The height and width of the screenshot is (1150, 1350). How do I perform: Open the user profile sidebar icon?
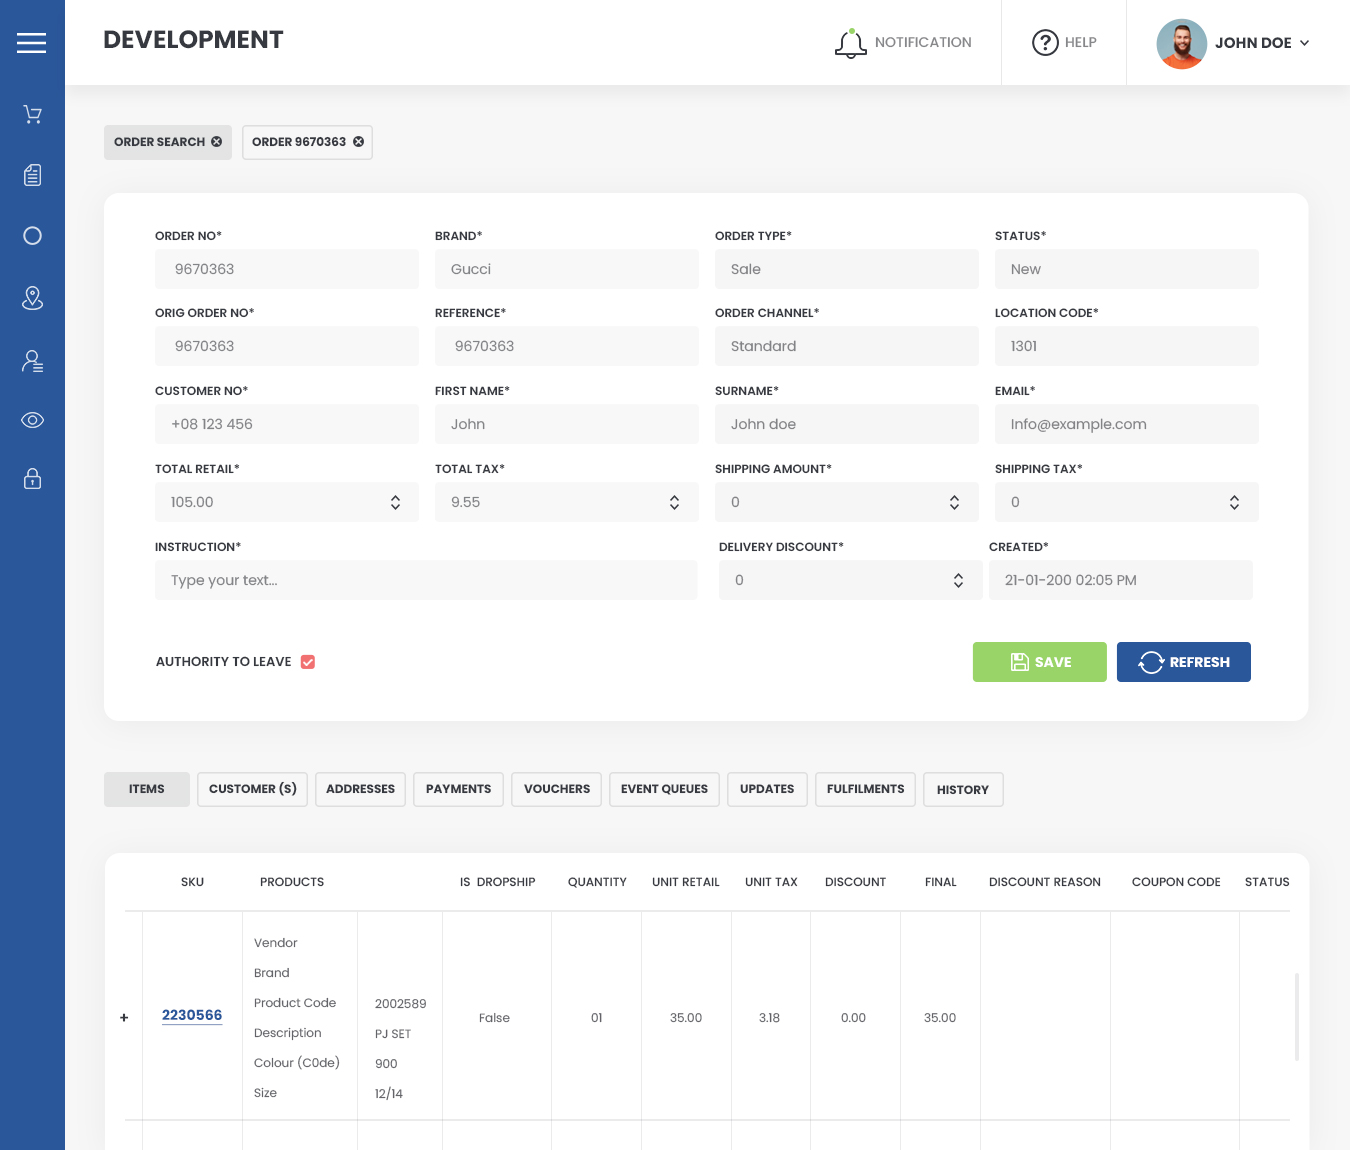pyautogui.click(x=32, y=361)
